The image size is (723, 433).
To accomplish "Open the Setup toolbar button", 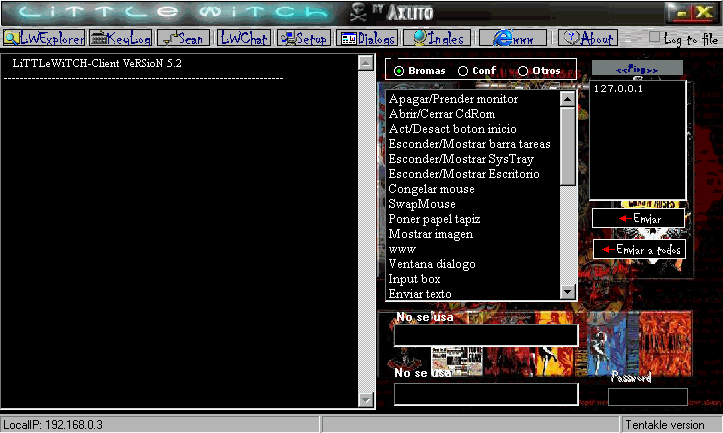I will (304, 38).
